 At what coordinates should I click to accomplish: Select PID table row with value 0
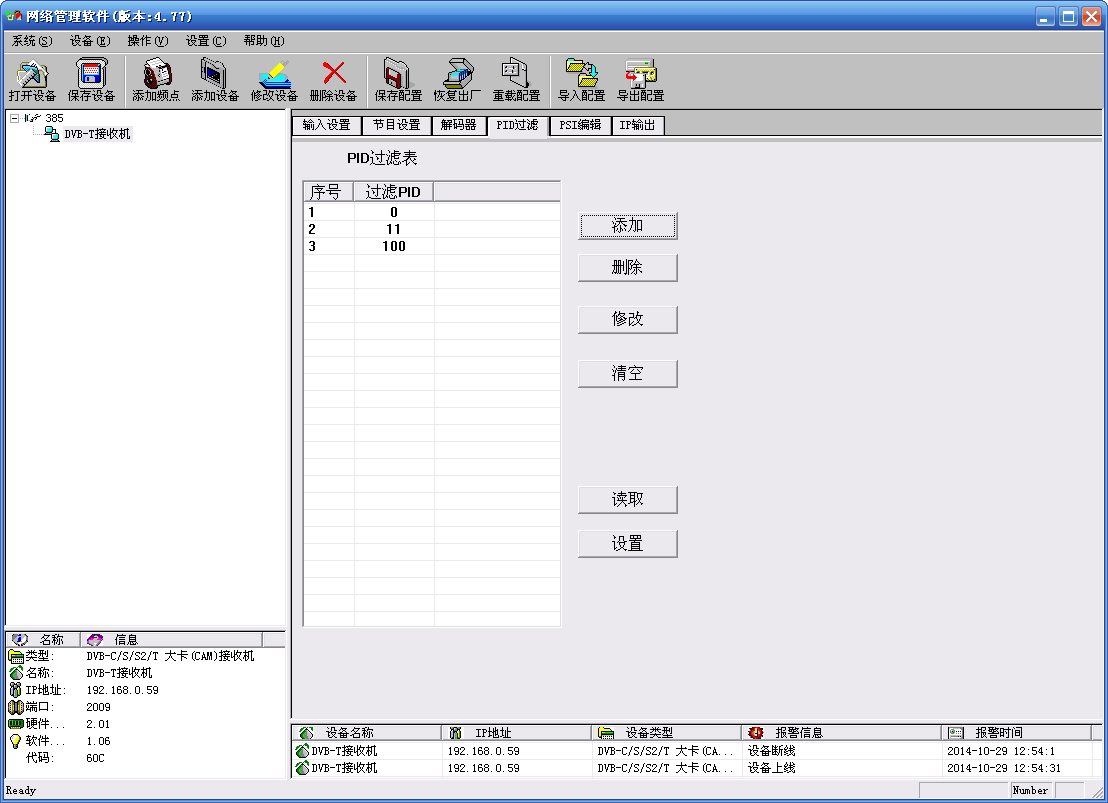432,212
